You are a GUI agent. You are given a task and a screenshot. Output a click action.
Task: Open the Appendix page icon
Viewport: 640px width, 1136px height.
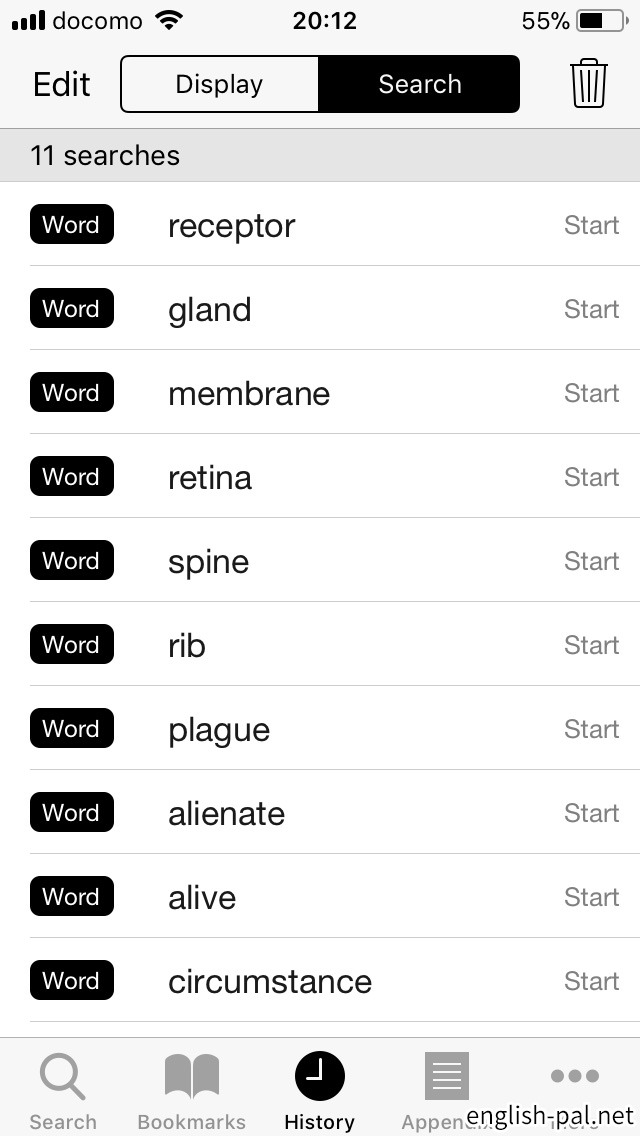446,1077
